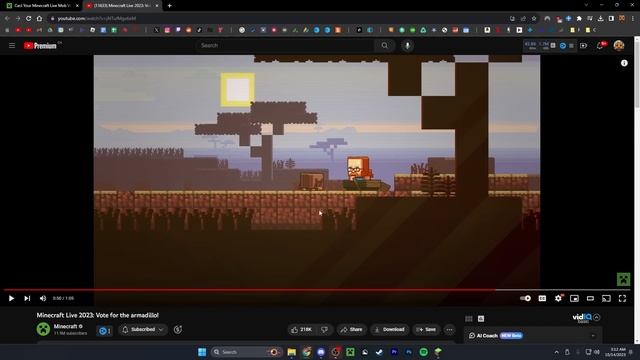This screenshot has height=360, width=640.
Task: Close the Minecraft Live 2023 tab
Action: click(157, 6)
